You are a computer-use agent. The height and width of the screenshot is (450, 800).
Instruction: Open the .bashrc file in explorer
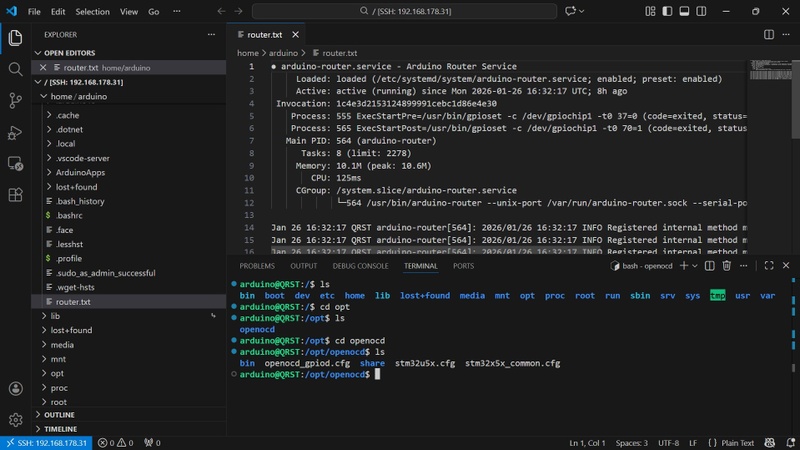(x=69, y=215)
